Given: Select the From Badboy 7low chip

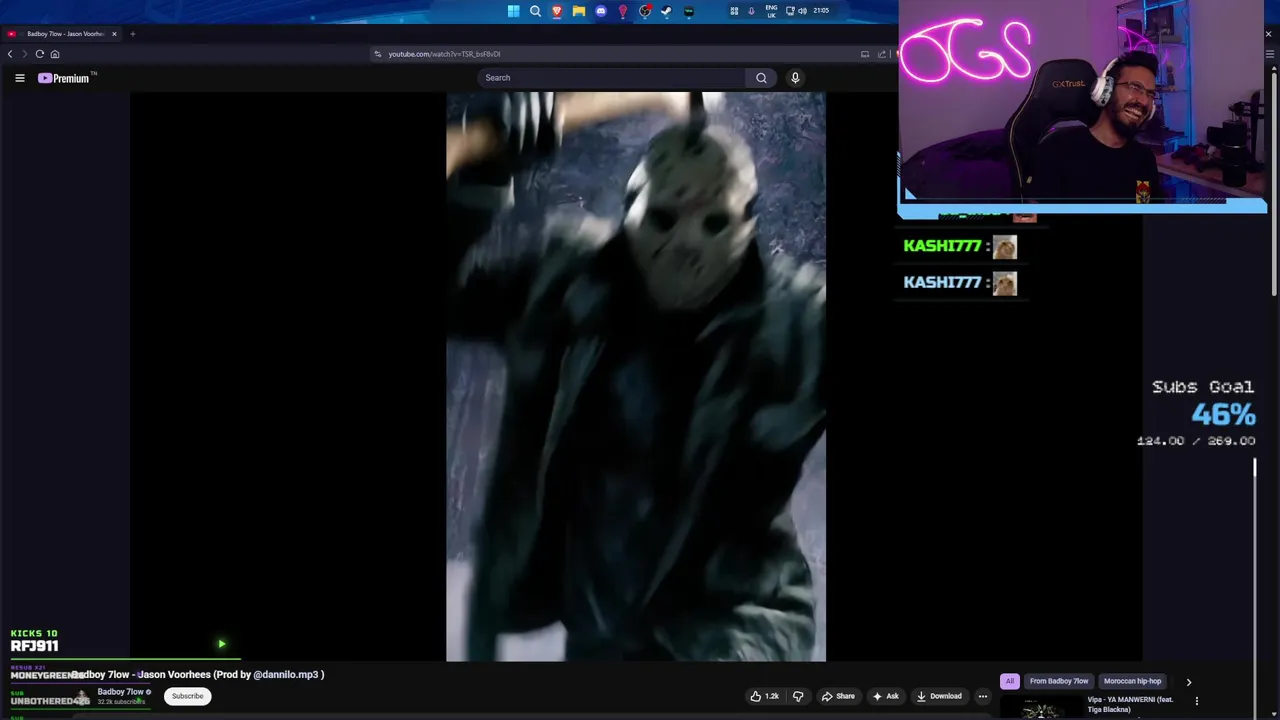Looking at the screenshot, I should 1059,681.
